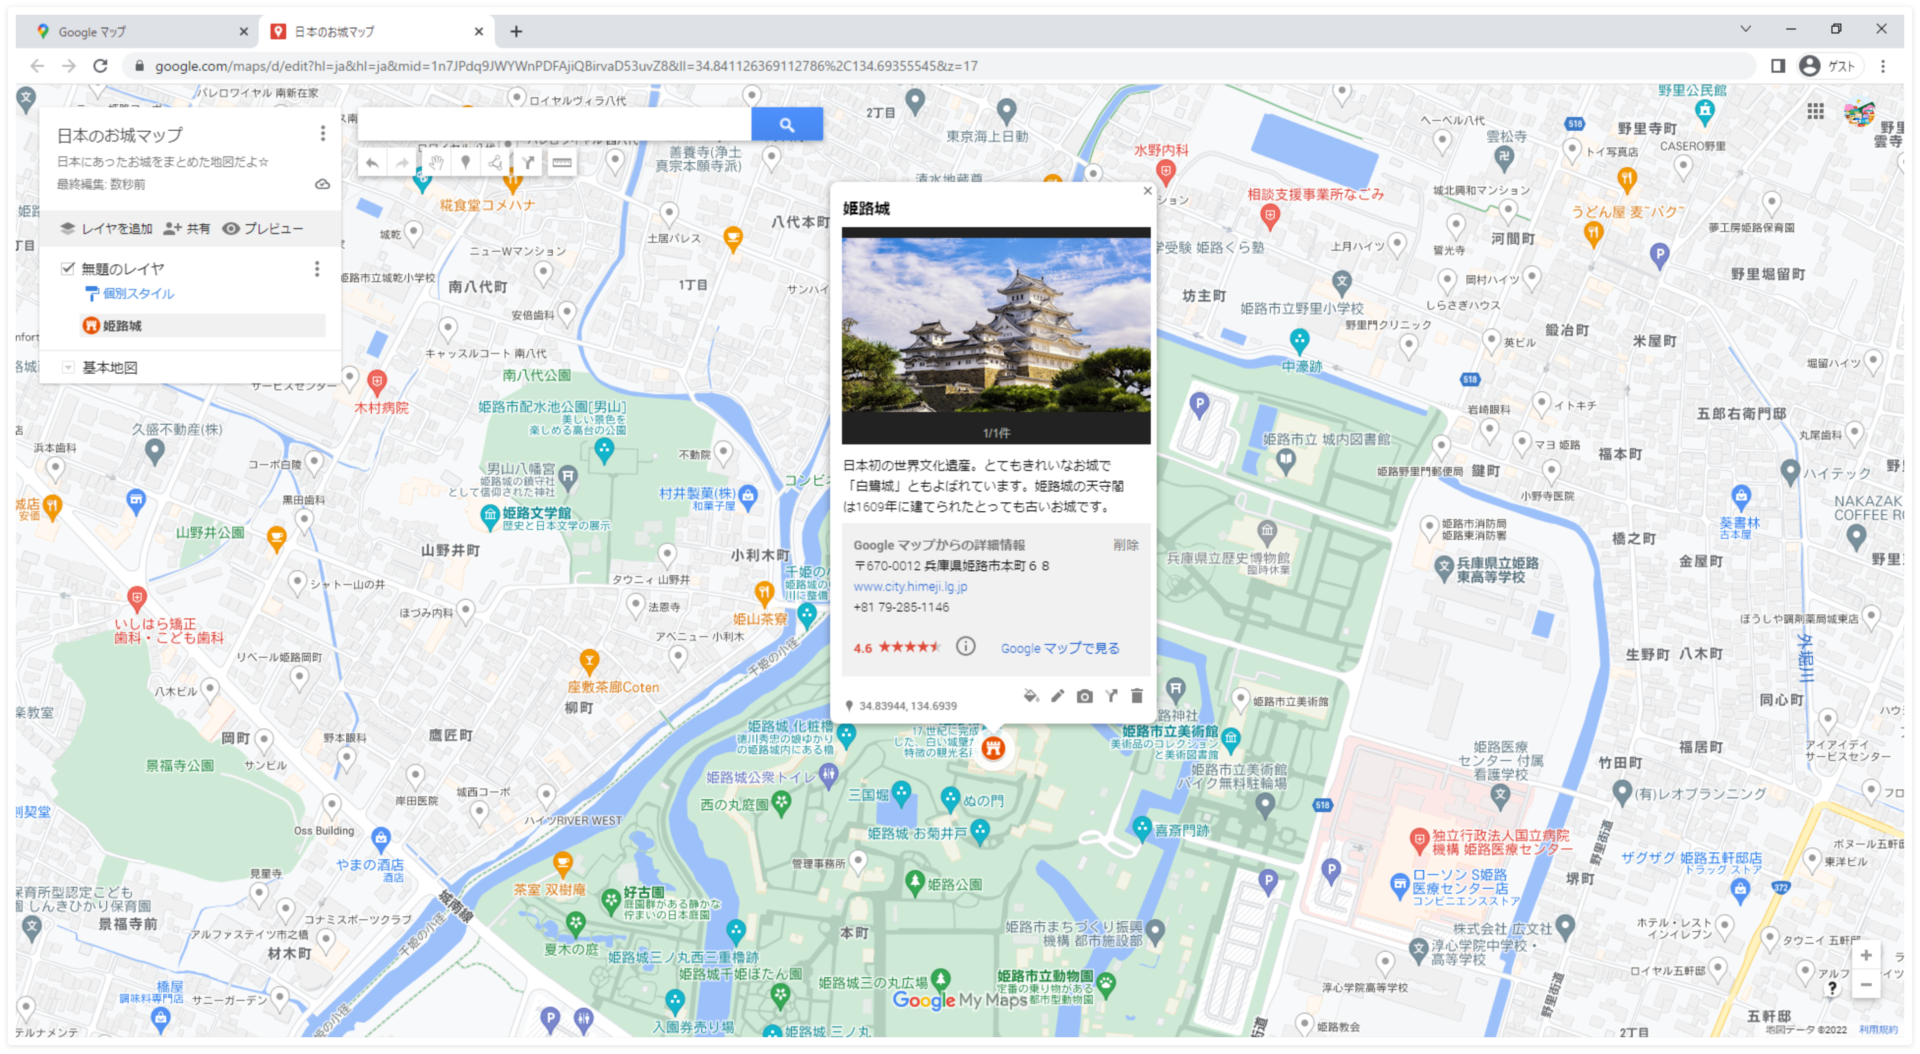Open Chrome three-dot menu
The height and width of the screenshot is (1054, 1920).
(1883, 66)
